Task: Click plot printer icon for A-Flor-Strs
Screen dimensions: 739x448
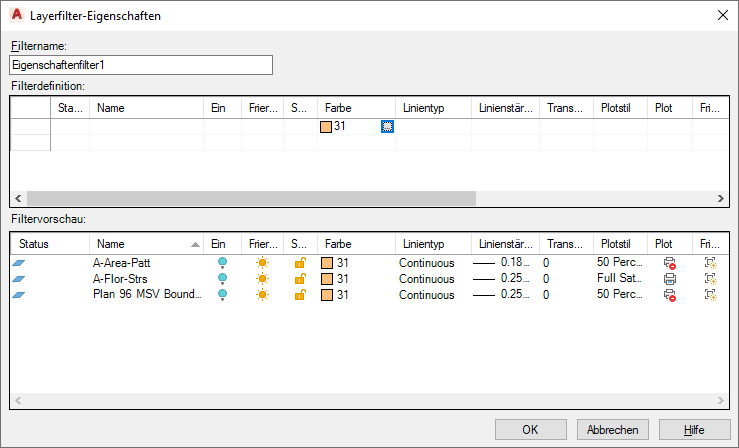Action: pos(670,279)
